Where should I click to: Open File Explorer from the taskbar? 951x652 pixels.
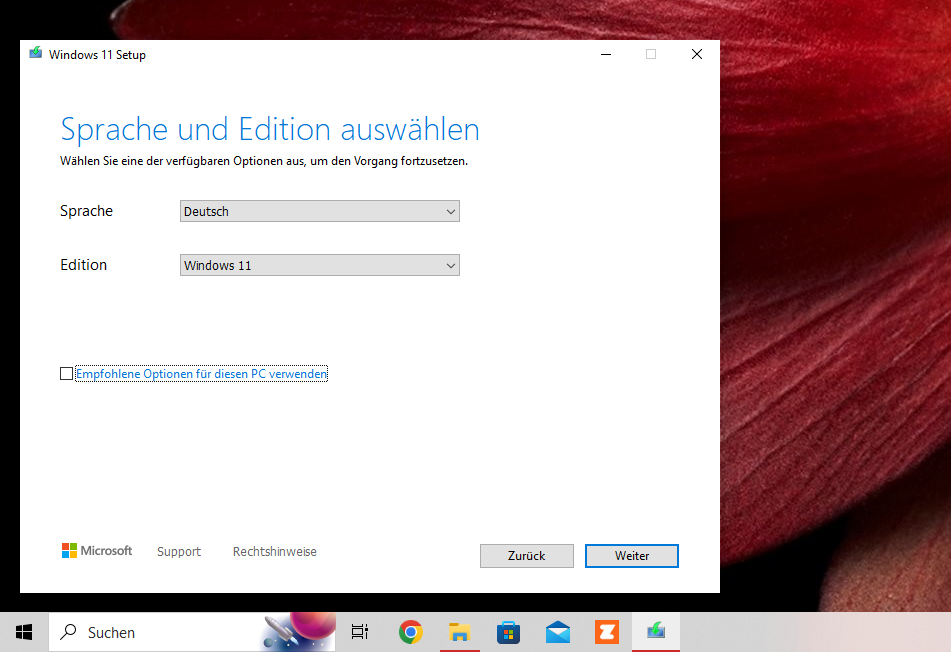tap(459, 632)
